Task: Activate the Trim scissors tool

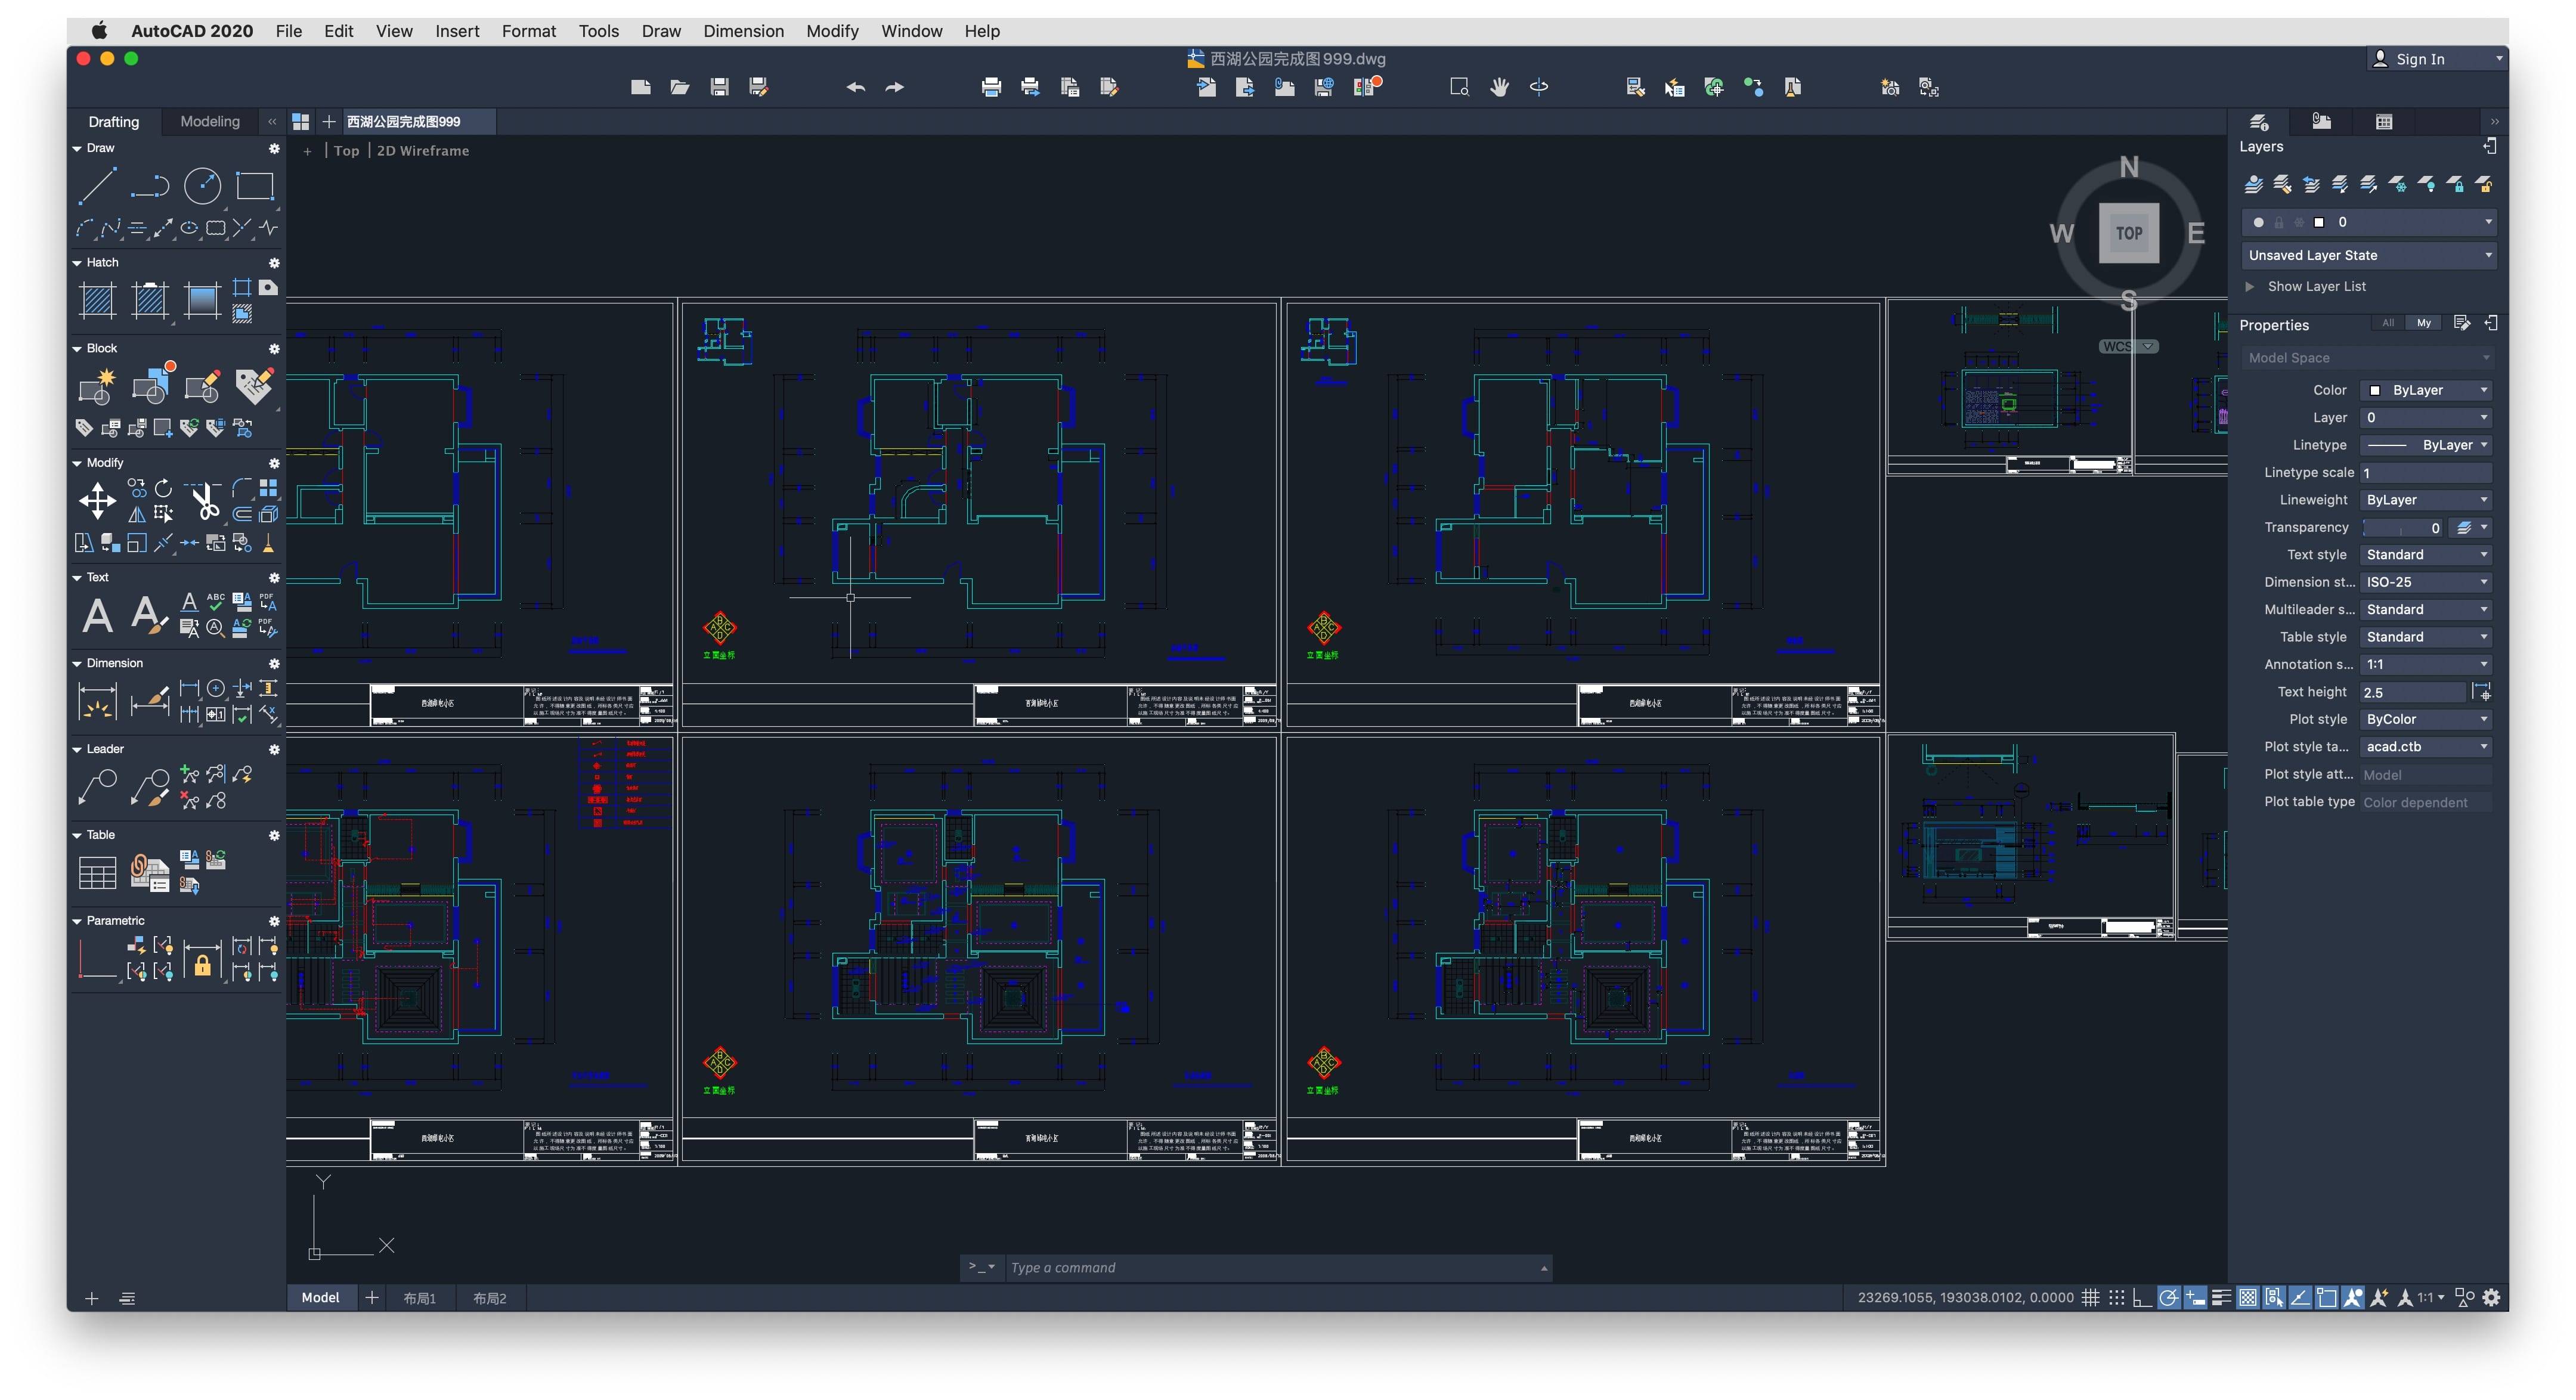Action: point(205,501)
